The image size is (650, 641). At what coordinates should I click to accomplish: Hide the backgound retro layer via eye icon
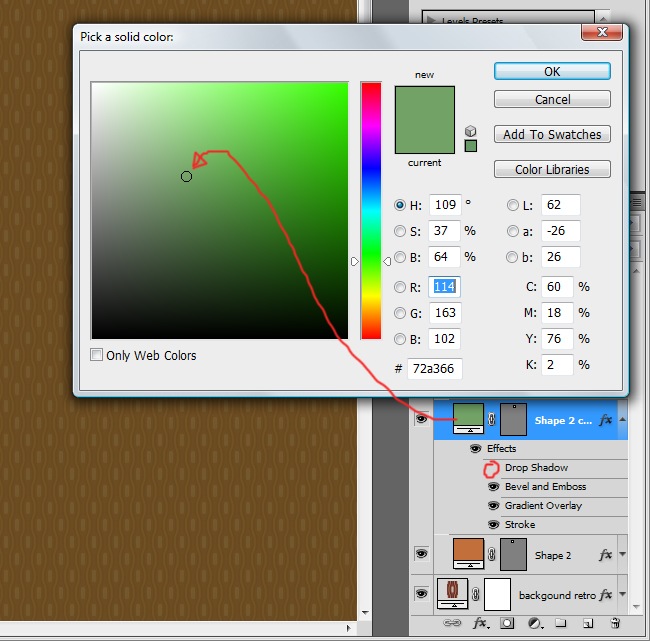tap(421, 594)
